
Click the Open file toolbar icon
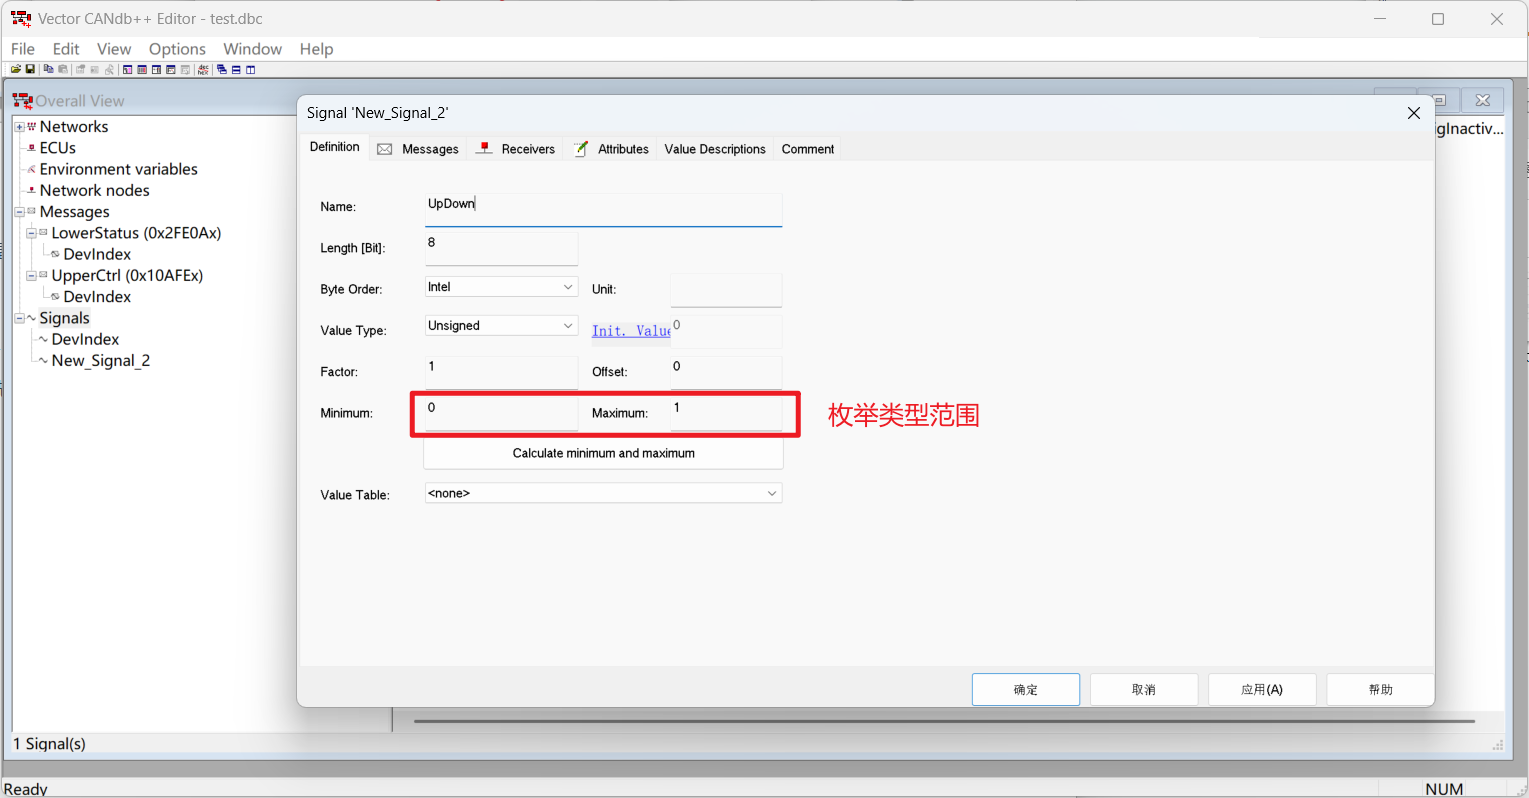point(16,70)
